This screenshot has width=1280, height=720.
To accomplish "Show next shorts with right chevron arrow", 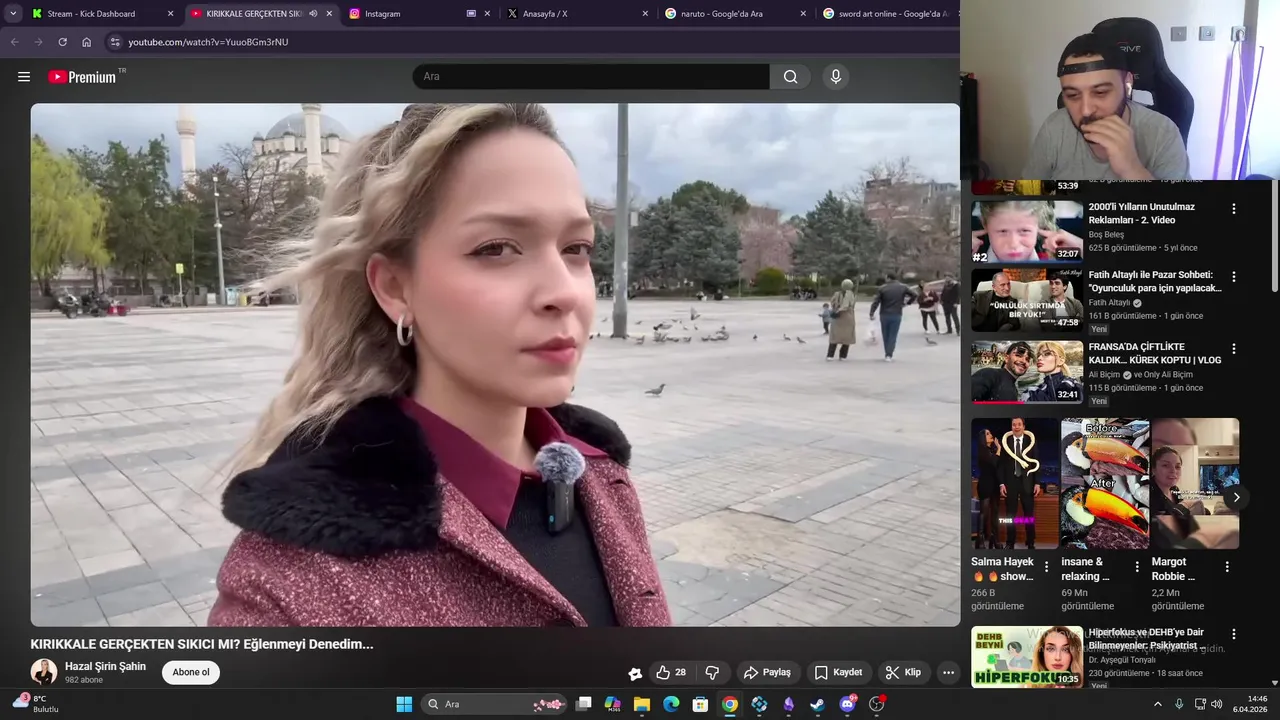I will click(1236, 497).
